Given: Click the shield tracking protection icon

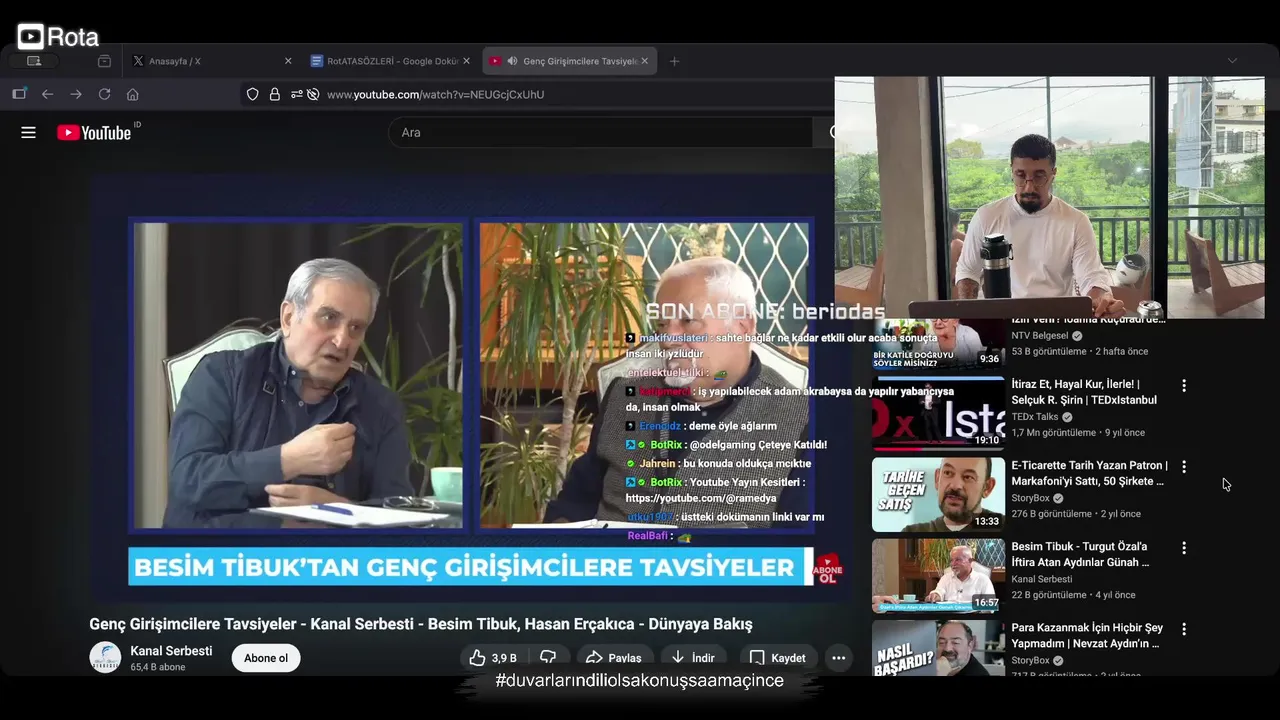Looking at the screenshot, I should (252, 94).
